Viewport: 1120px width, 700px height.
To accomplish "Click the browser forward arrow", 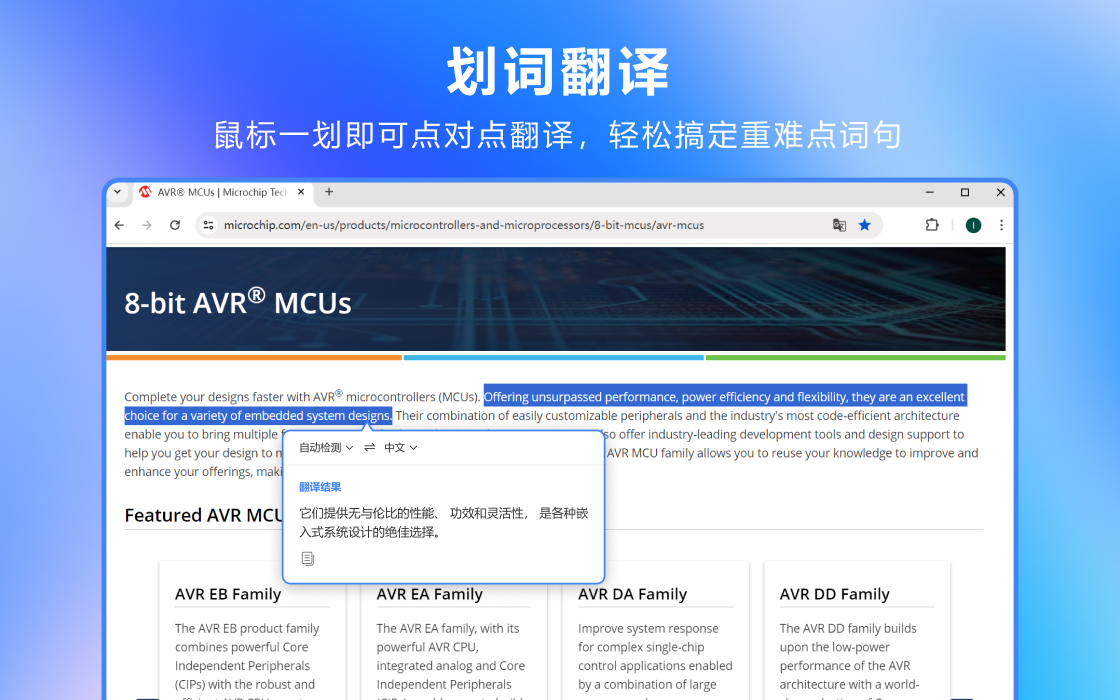I will click(x=146, y=225).
